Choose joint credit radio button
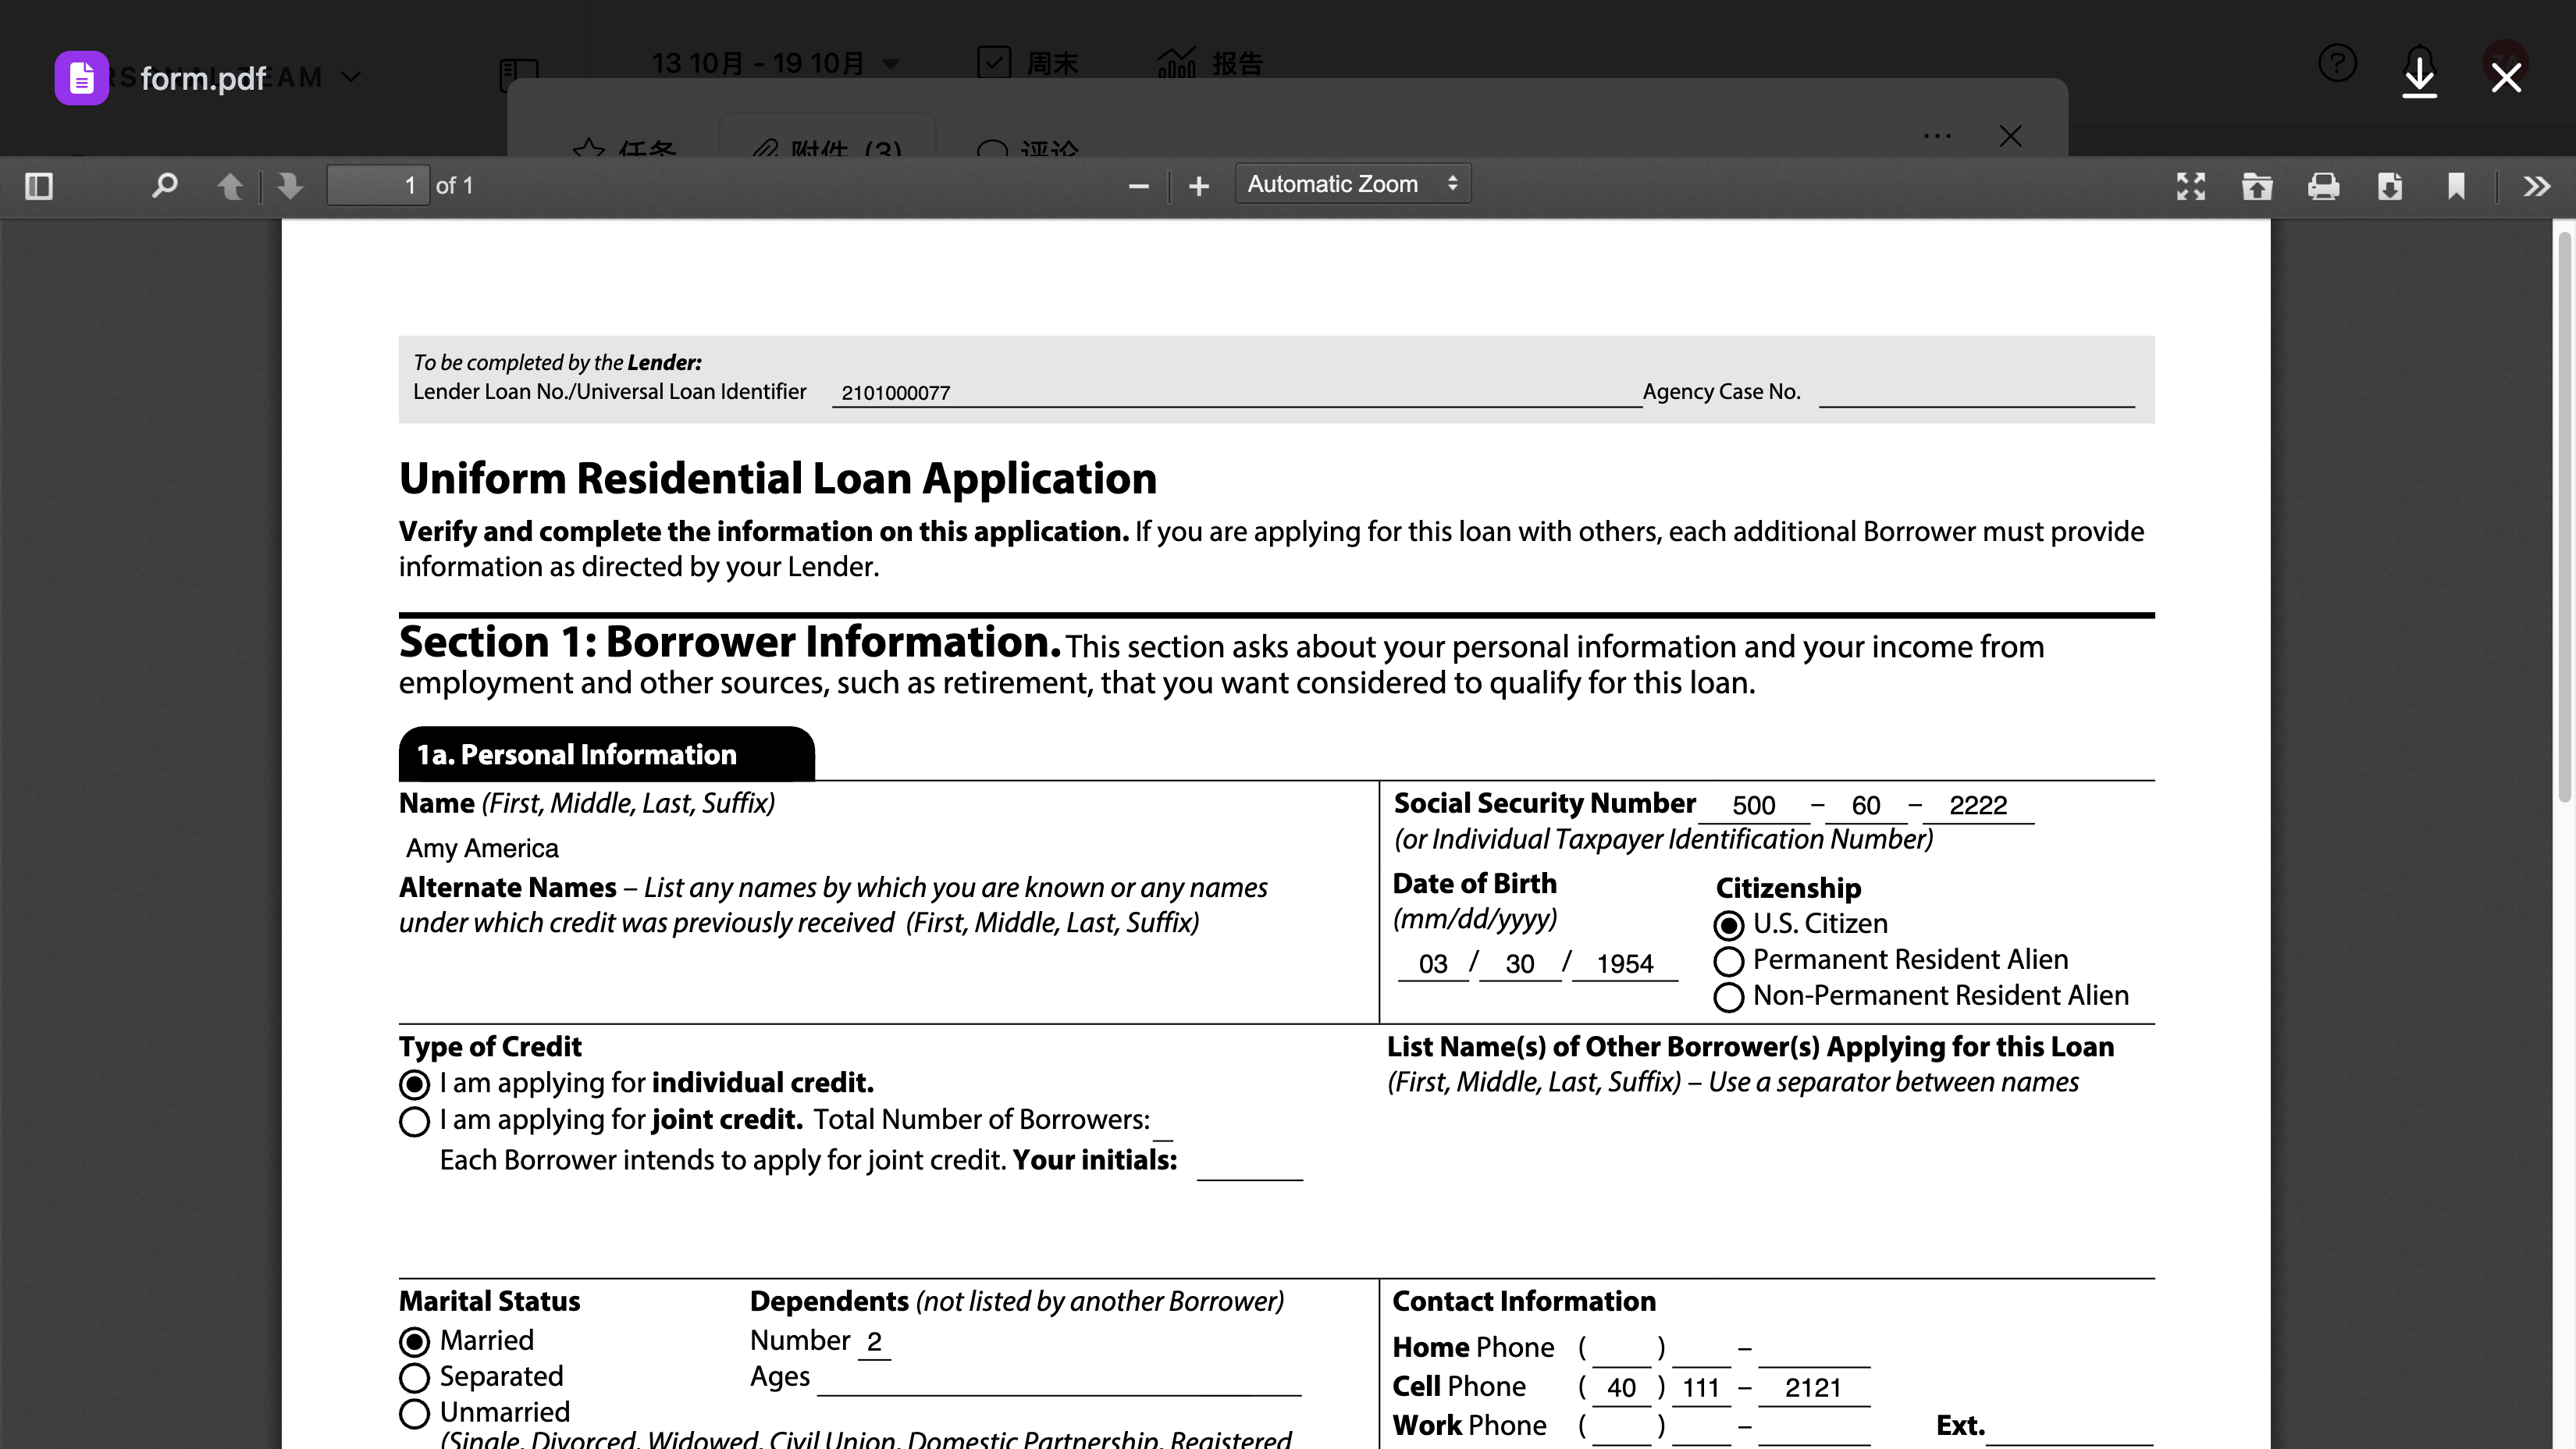This screenshot has height=1449, width=2576. (x=414, y=1121)
